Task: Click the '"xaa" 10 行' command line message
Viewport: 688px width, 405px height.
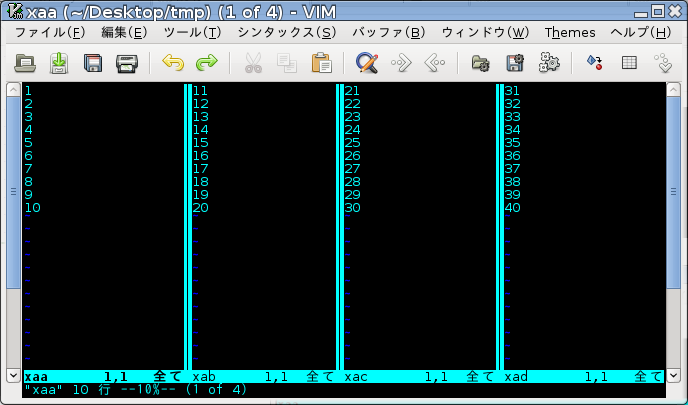Action: (x=68, y=390)
